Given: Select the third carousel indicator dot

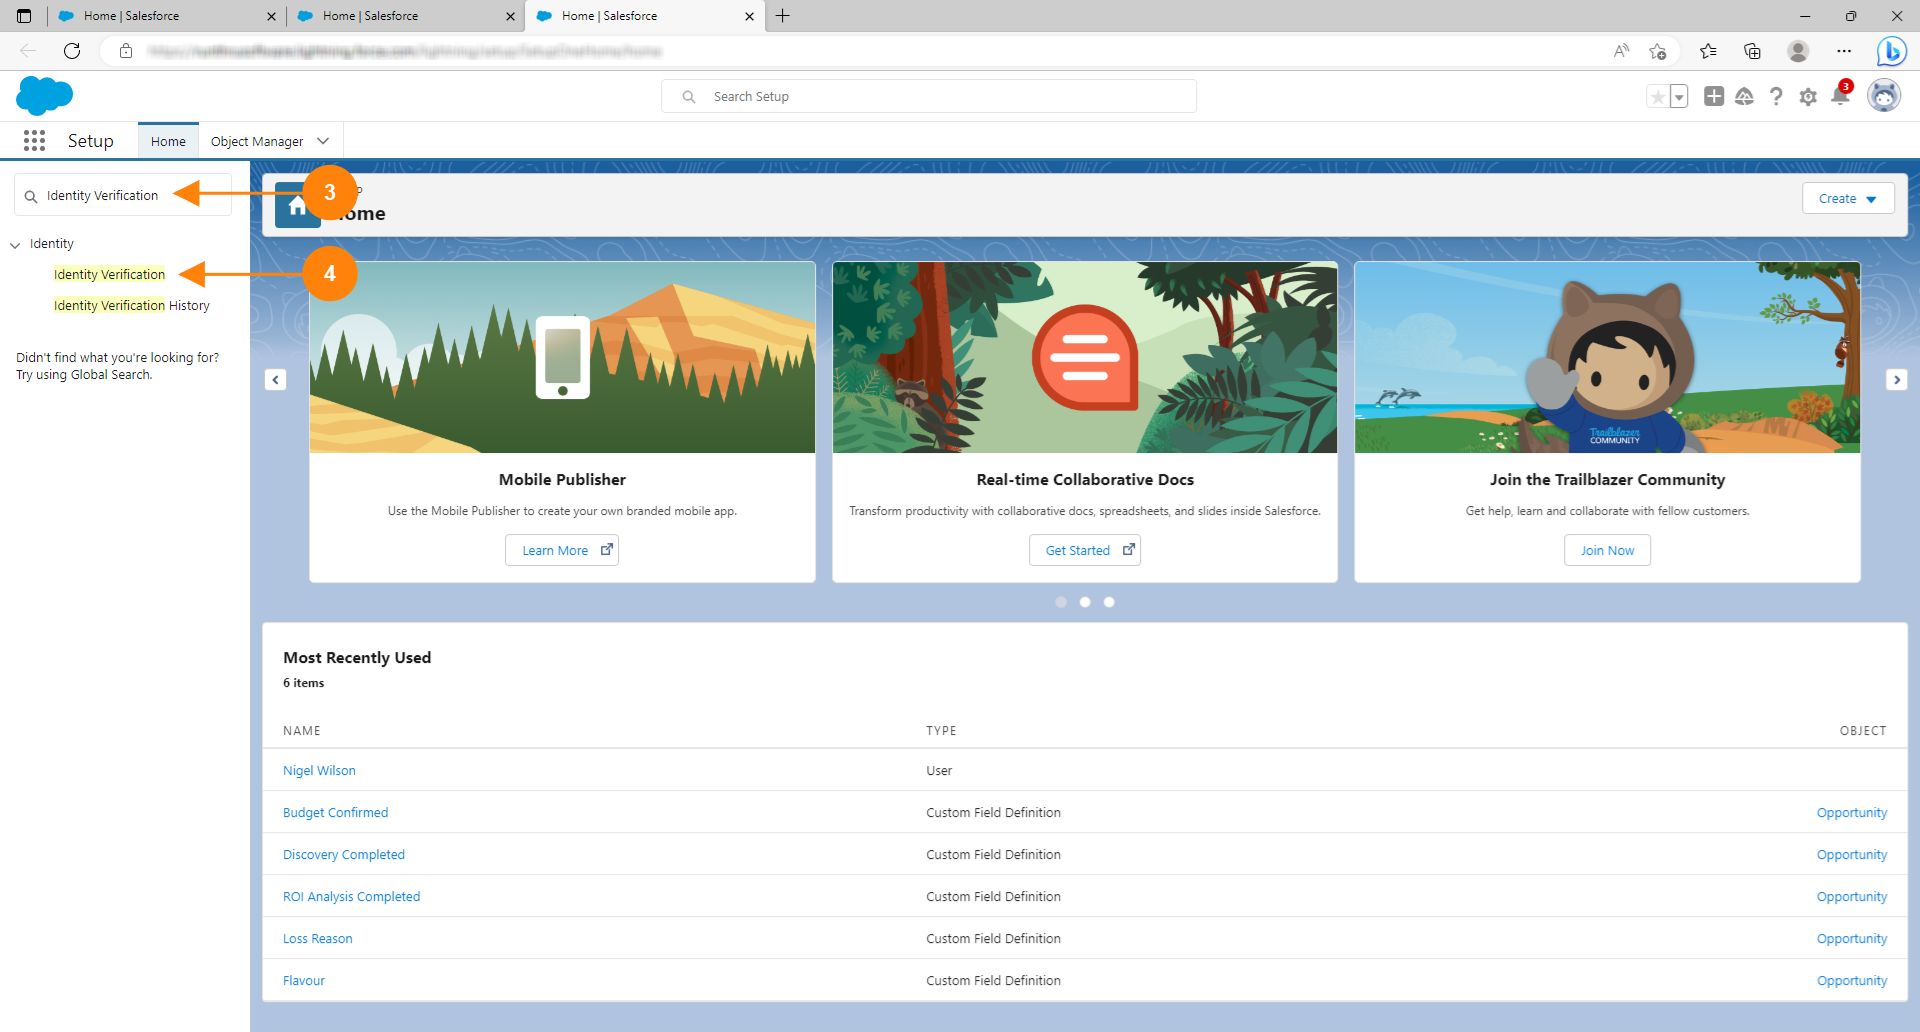Looking at the screenshot, I should (x=1109, y=602).
